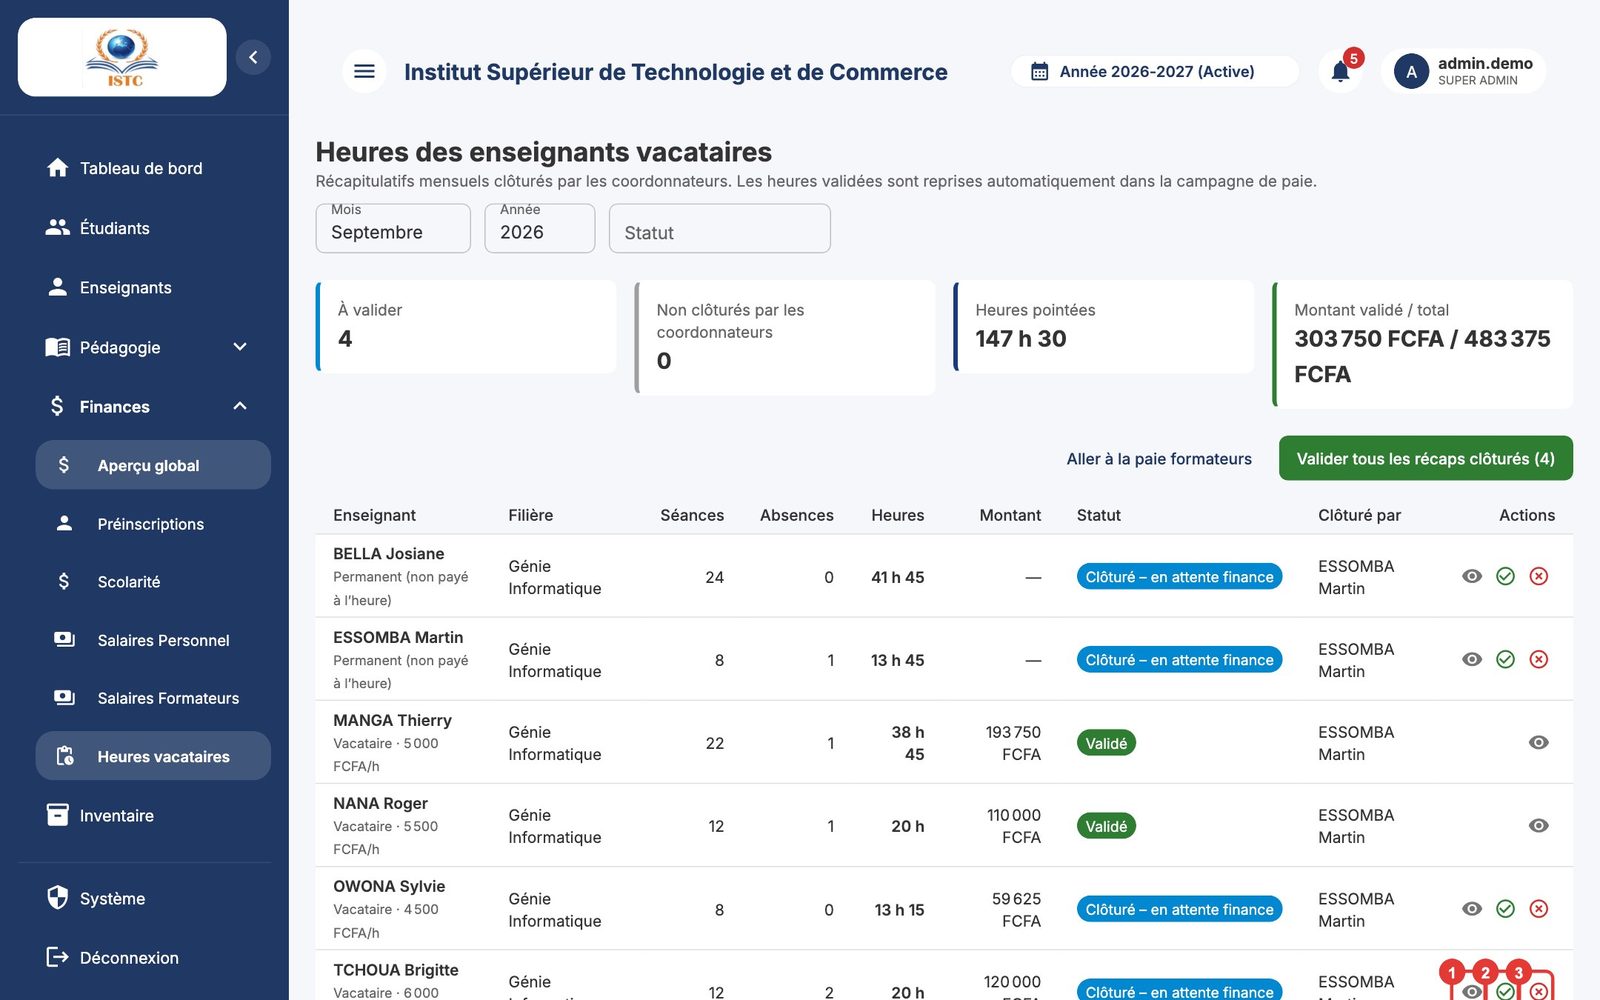The height and width of the screenshot is (1000, 1600).
Task: Open Préinscriptions submenu item
Action: 153,524
